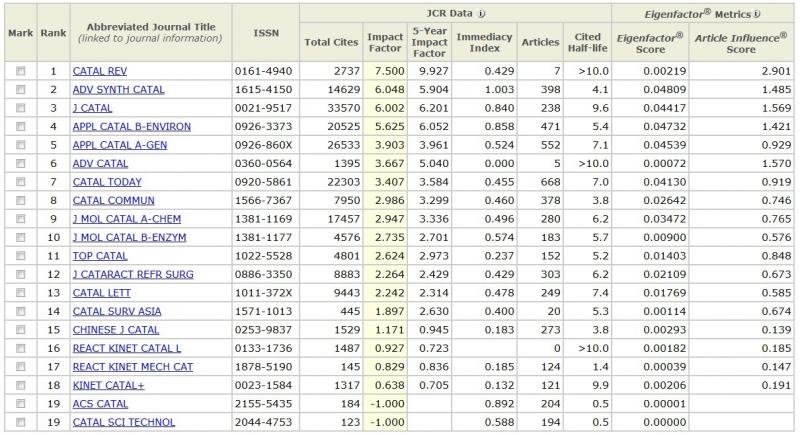
Task: Check the box next to TOP CATAL
Action: 21,256
